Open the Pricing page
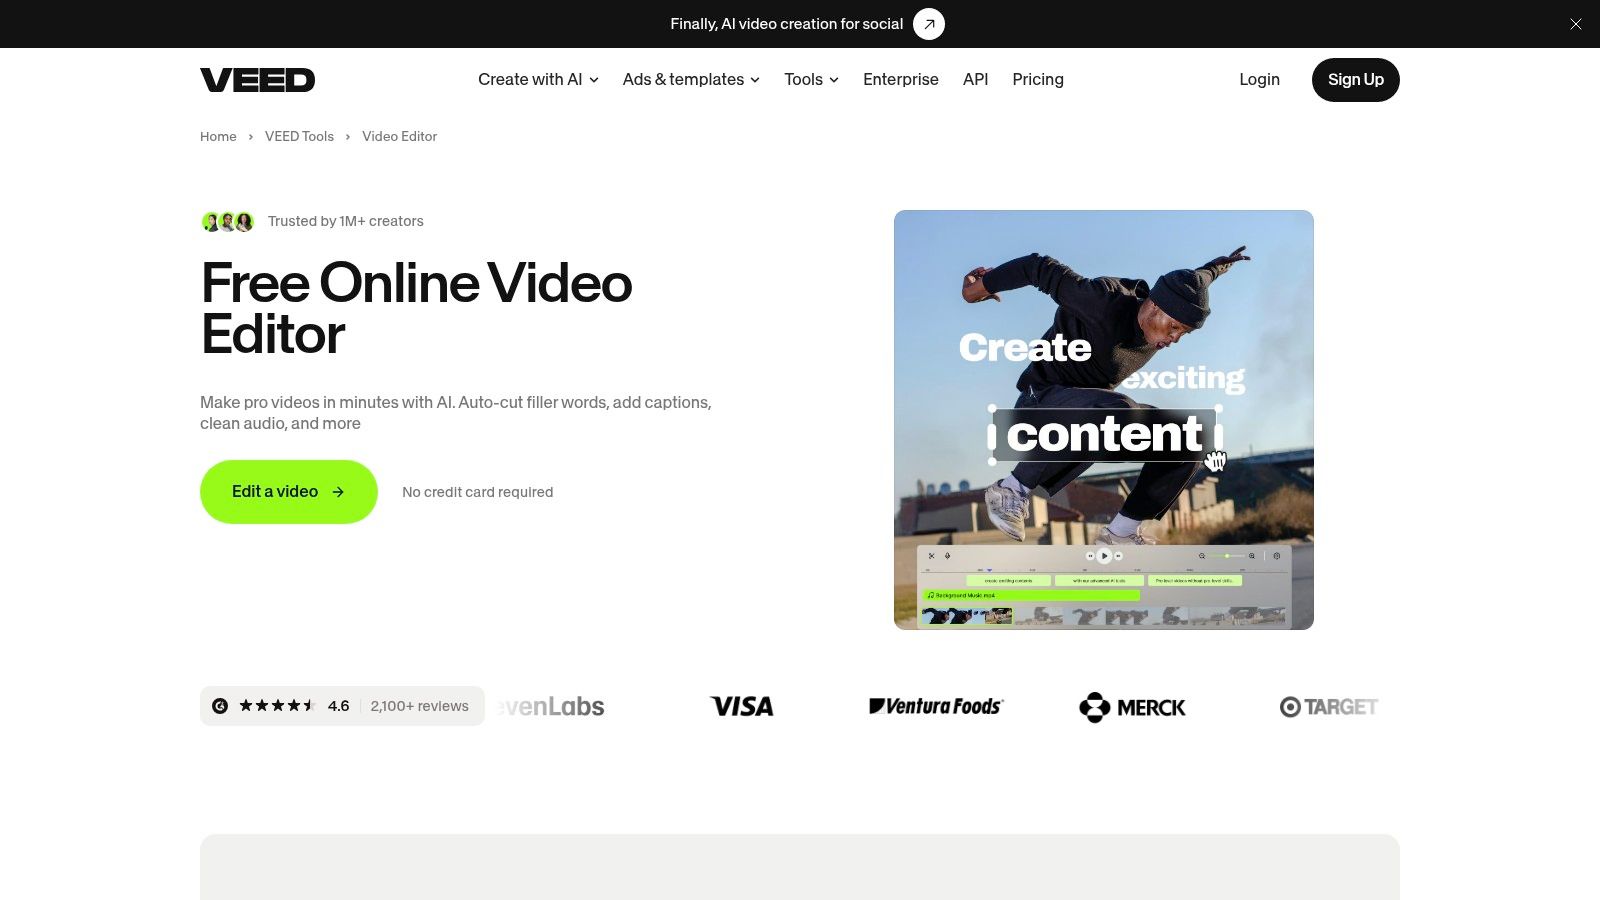 tap(1038, 79)
